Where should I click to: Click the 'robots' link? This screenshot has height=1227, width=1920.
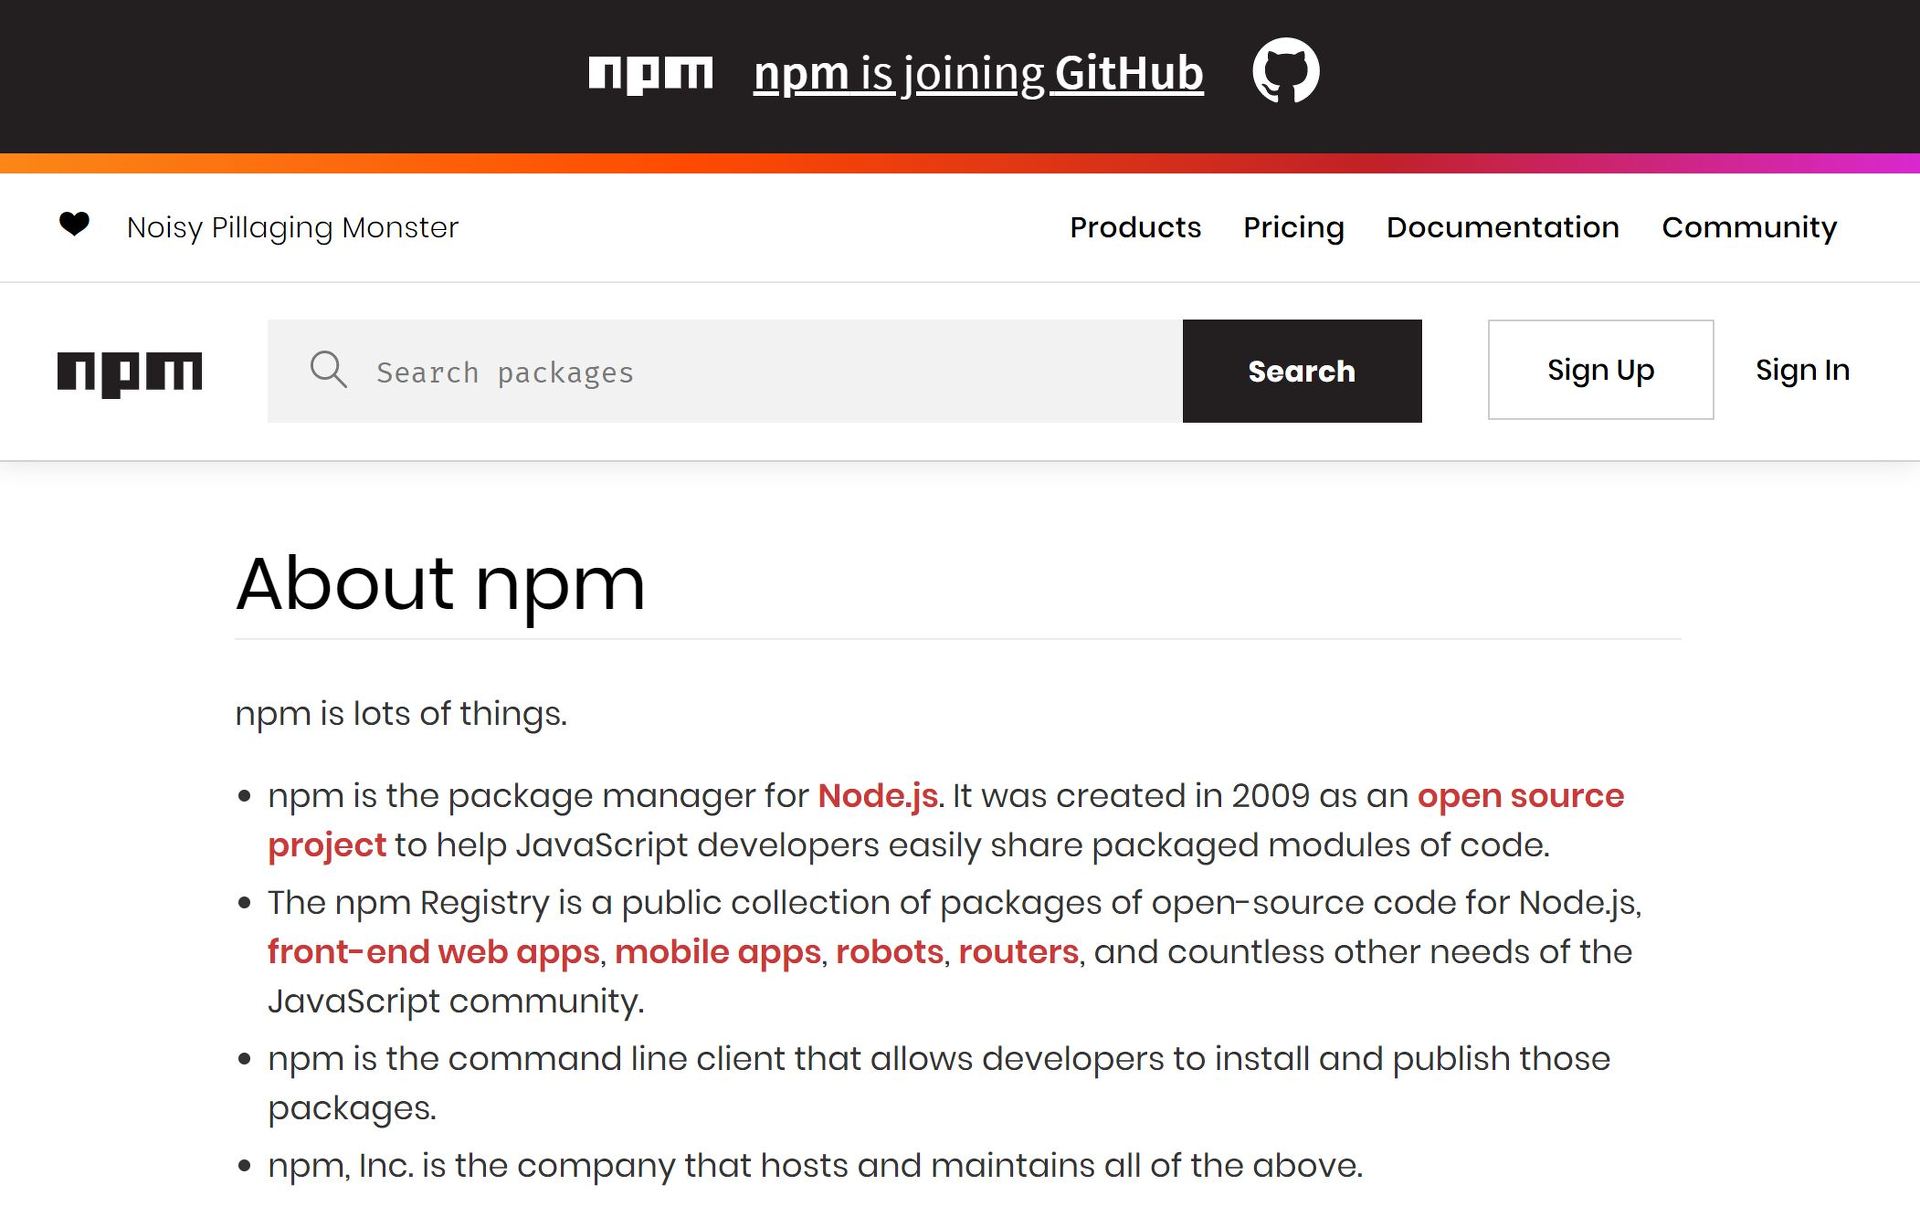(x=890, y=952)
